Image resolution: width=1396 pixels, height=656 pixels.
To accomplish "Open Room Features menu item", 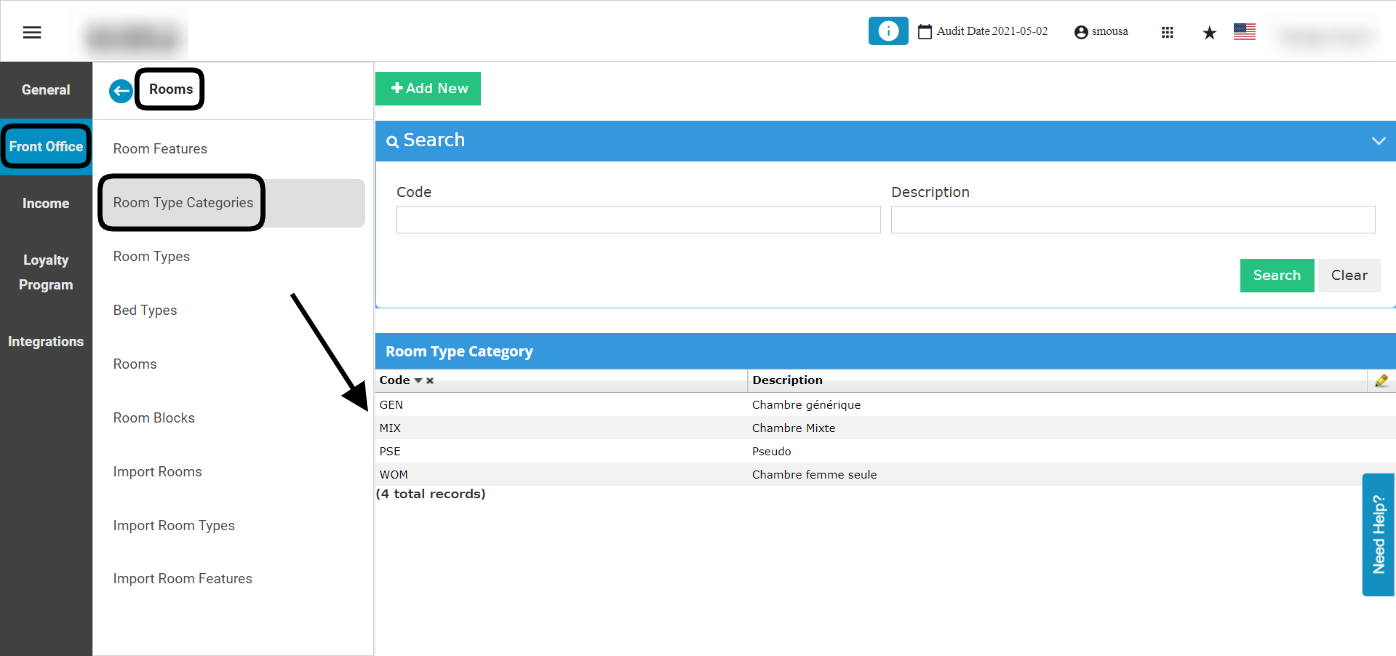I will 160,149.
